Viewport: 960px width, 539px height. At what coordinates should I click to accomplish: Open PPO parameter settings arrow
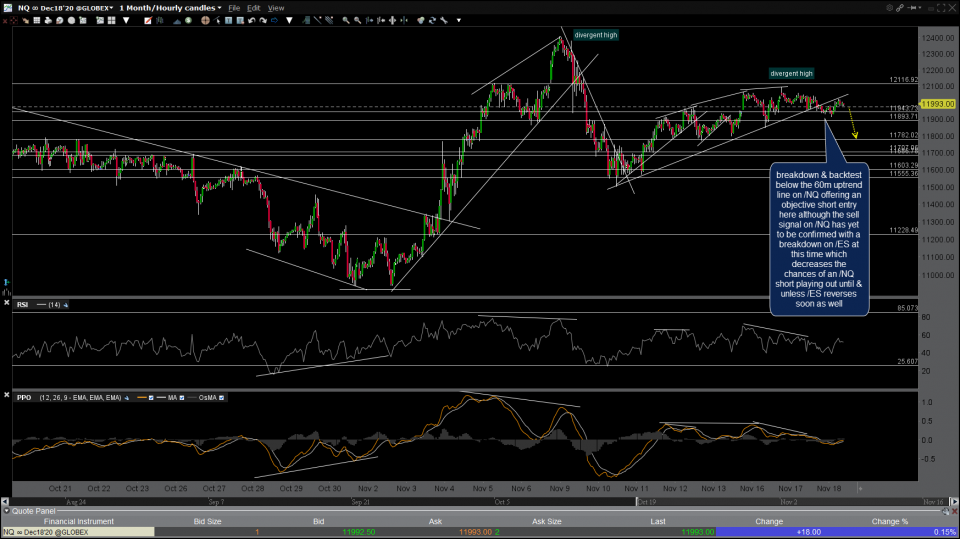127,398
